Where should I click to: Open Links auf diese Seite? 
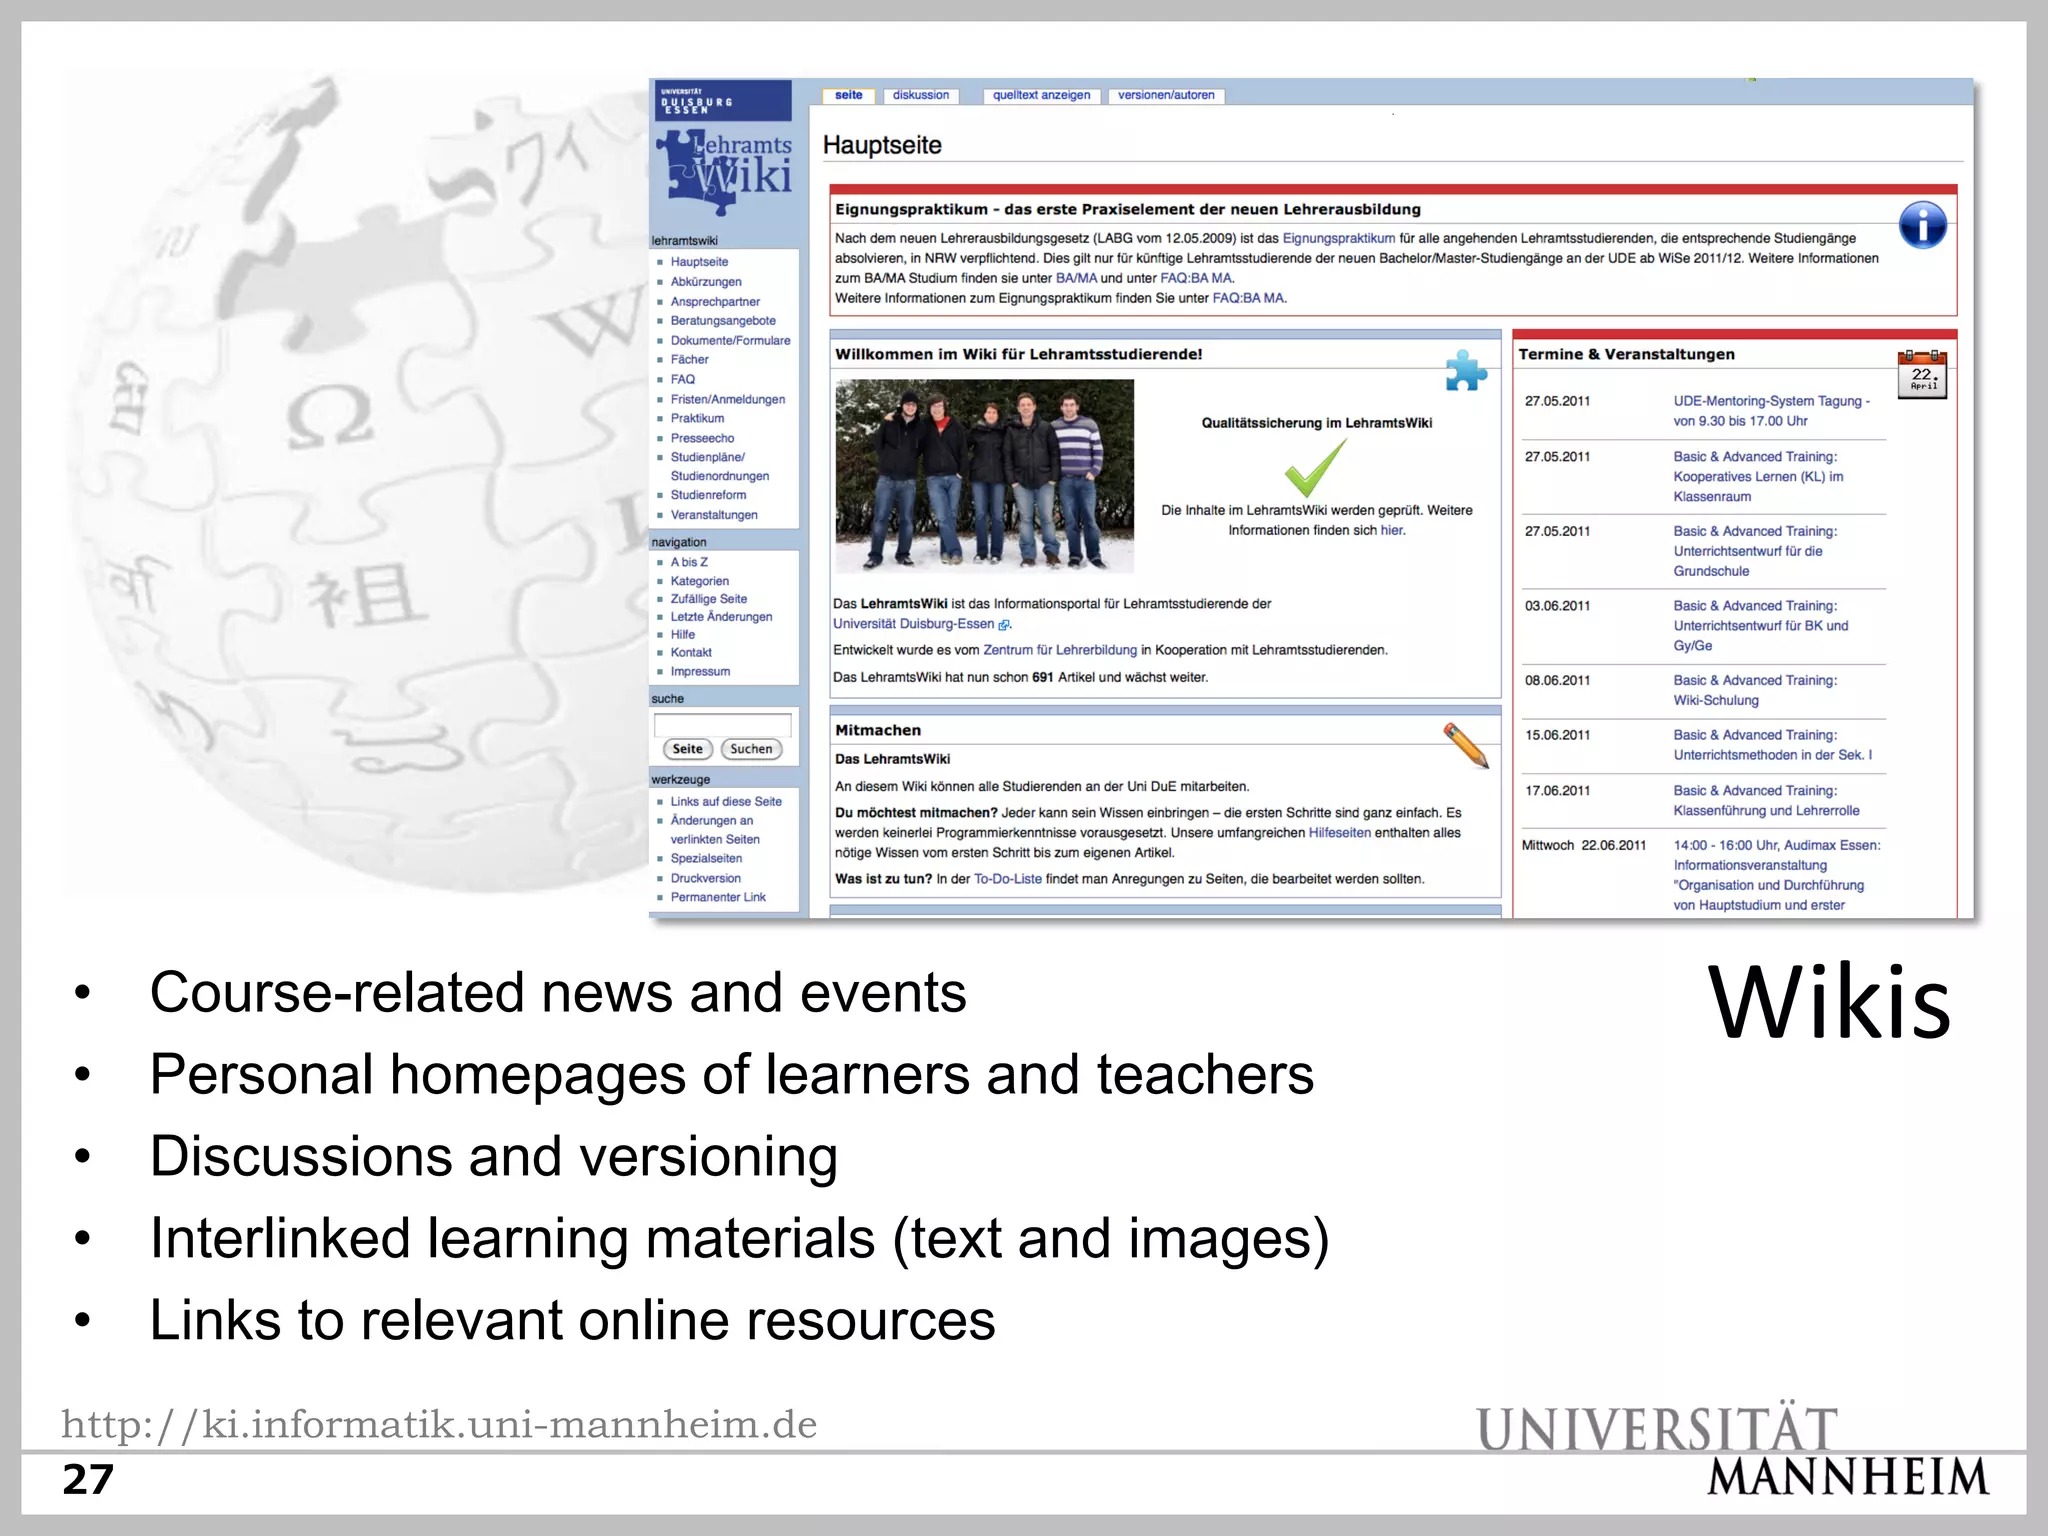pos(726,802)
